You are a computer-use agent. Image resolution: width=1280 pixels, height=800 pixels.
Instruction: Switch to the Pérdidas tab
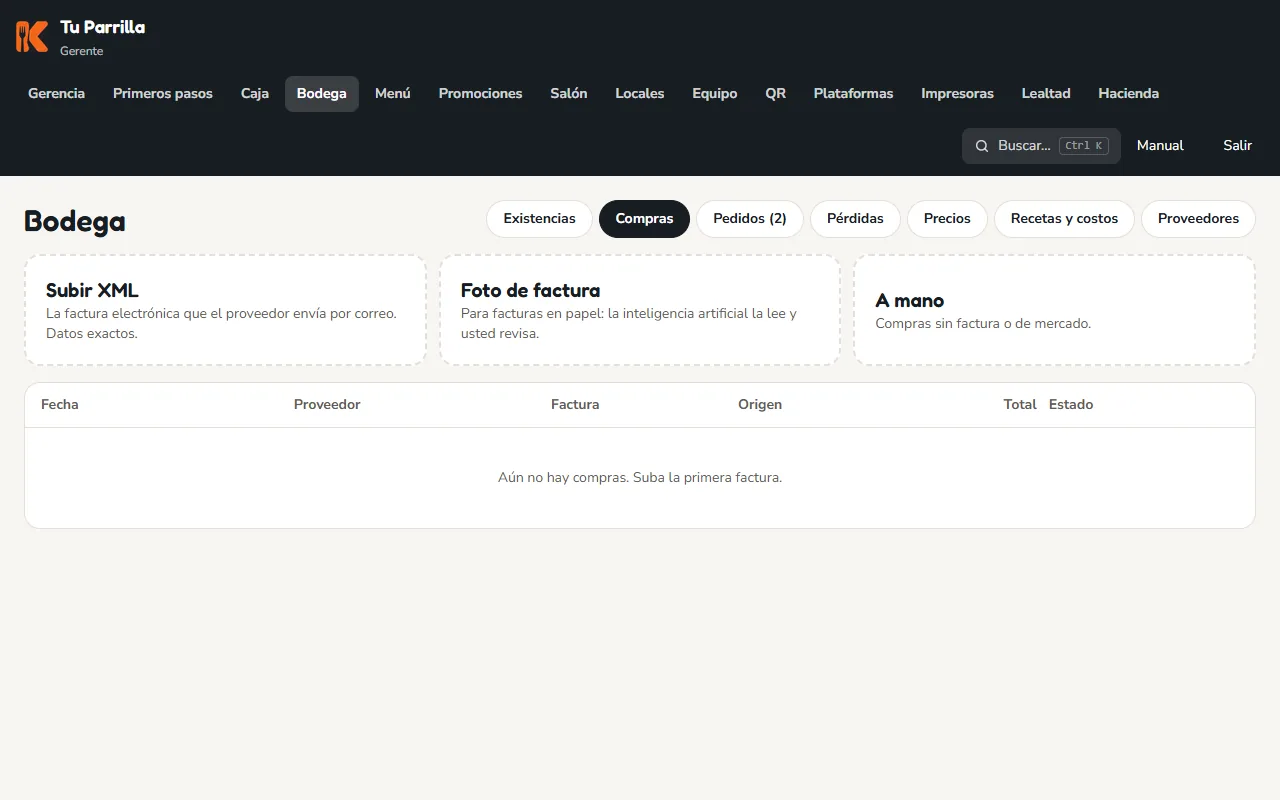click(x=855, y=219)
